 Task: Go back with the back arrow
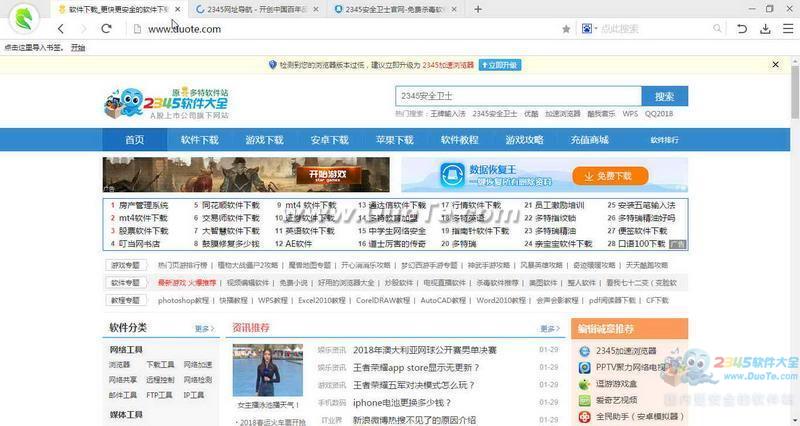[61, 29]
